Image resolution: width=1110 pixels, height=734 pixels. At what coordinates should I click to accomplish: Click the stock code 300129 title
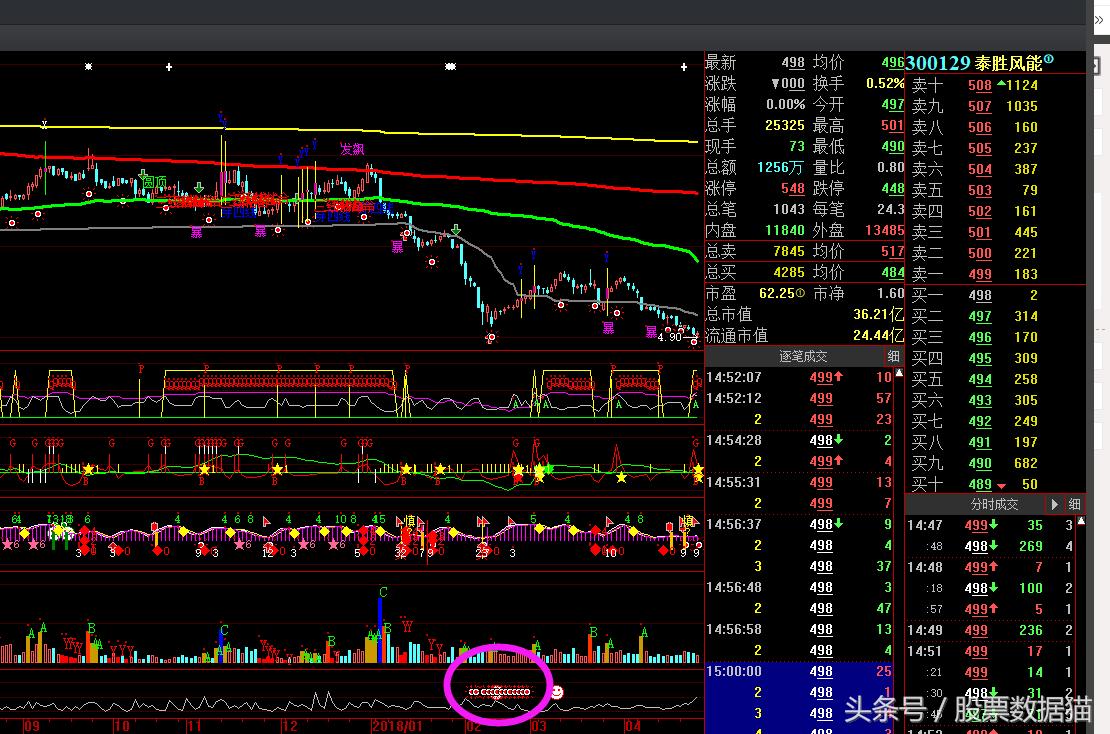click(x=938, y=63)
